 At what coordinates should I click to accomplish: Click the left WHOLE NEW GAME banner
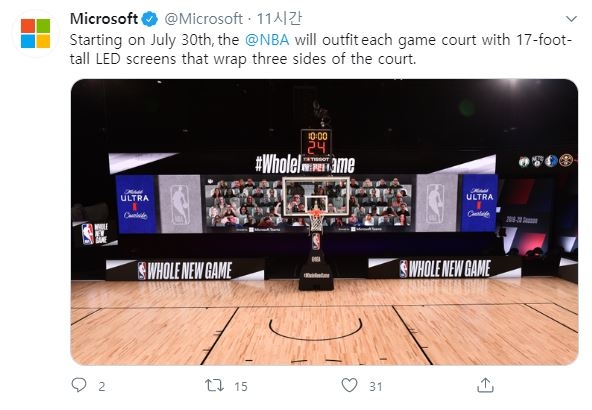[x=185, y=270]
